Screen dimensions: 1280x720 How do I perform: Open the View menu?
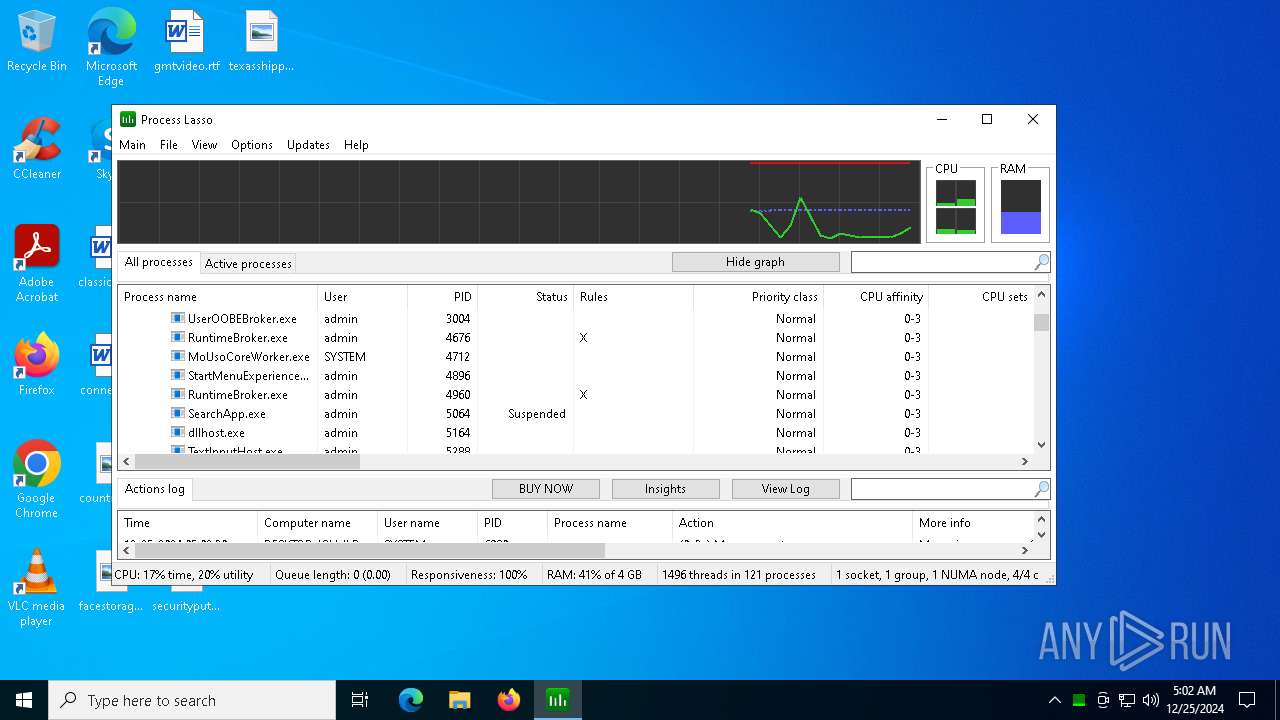point(204,145)
